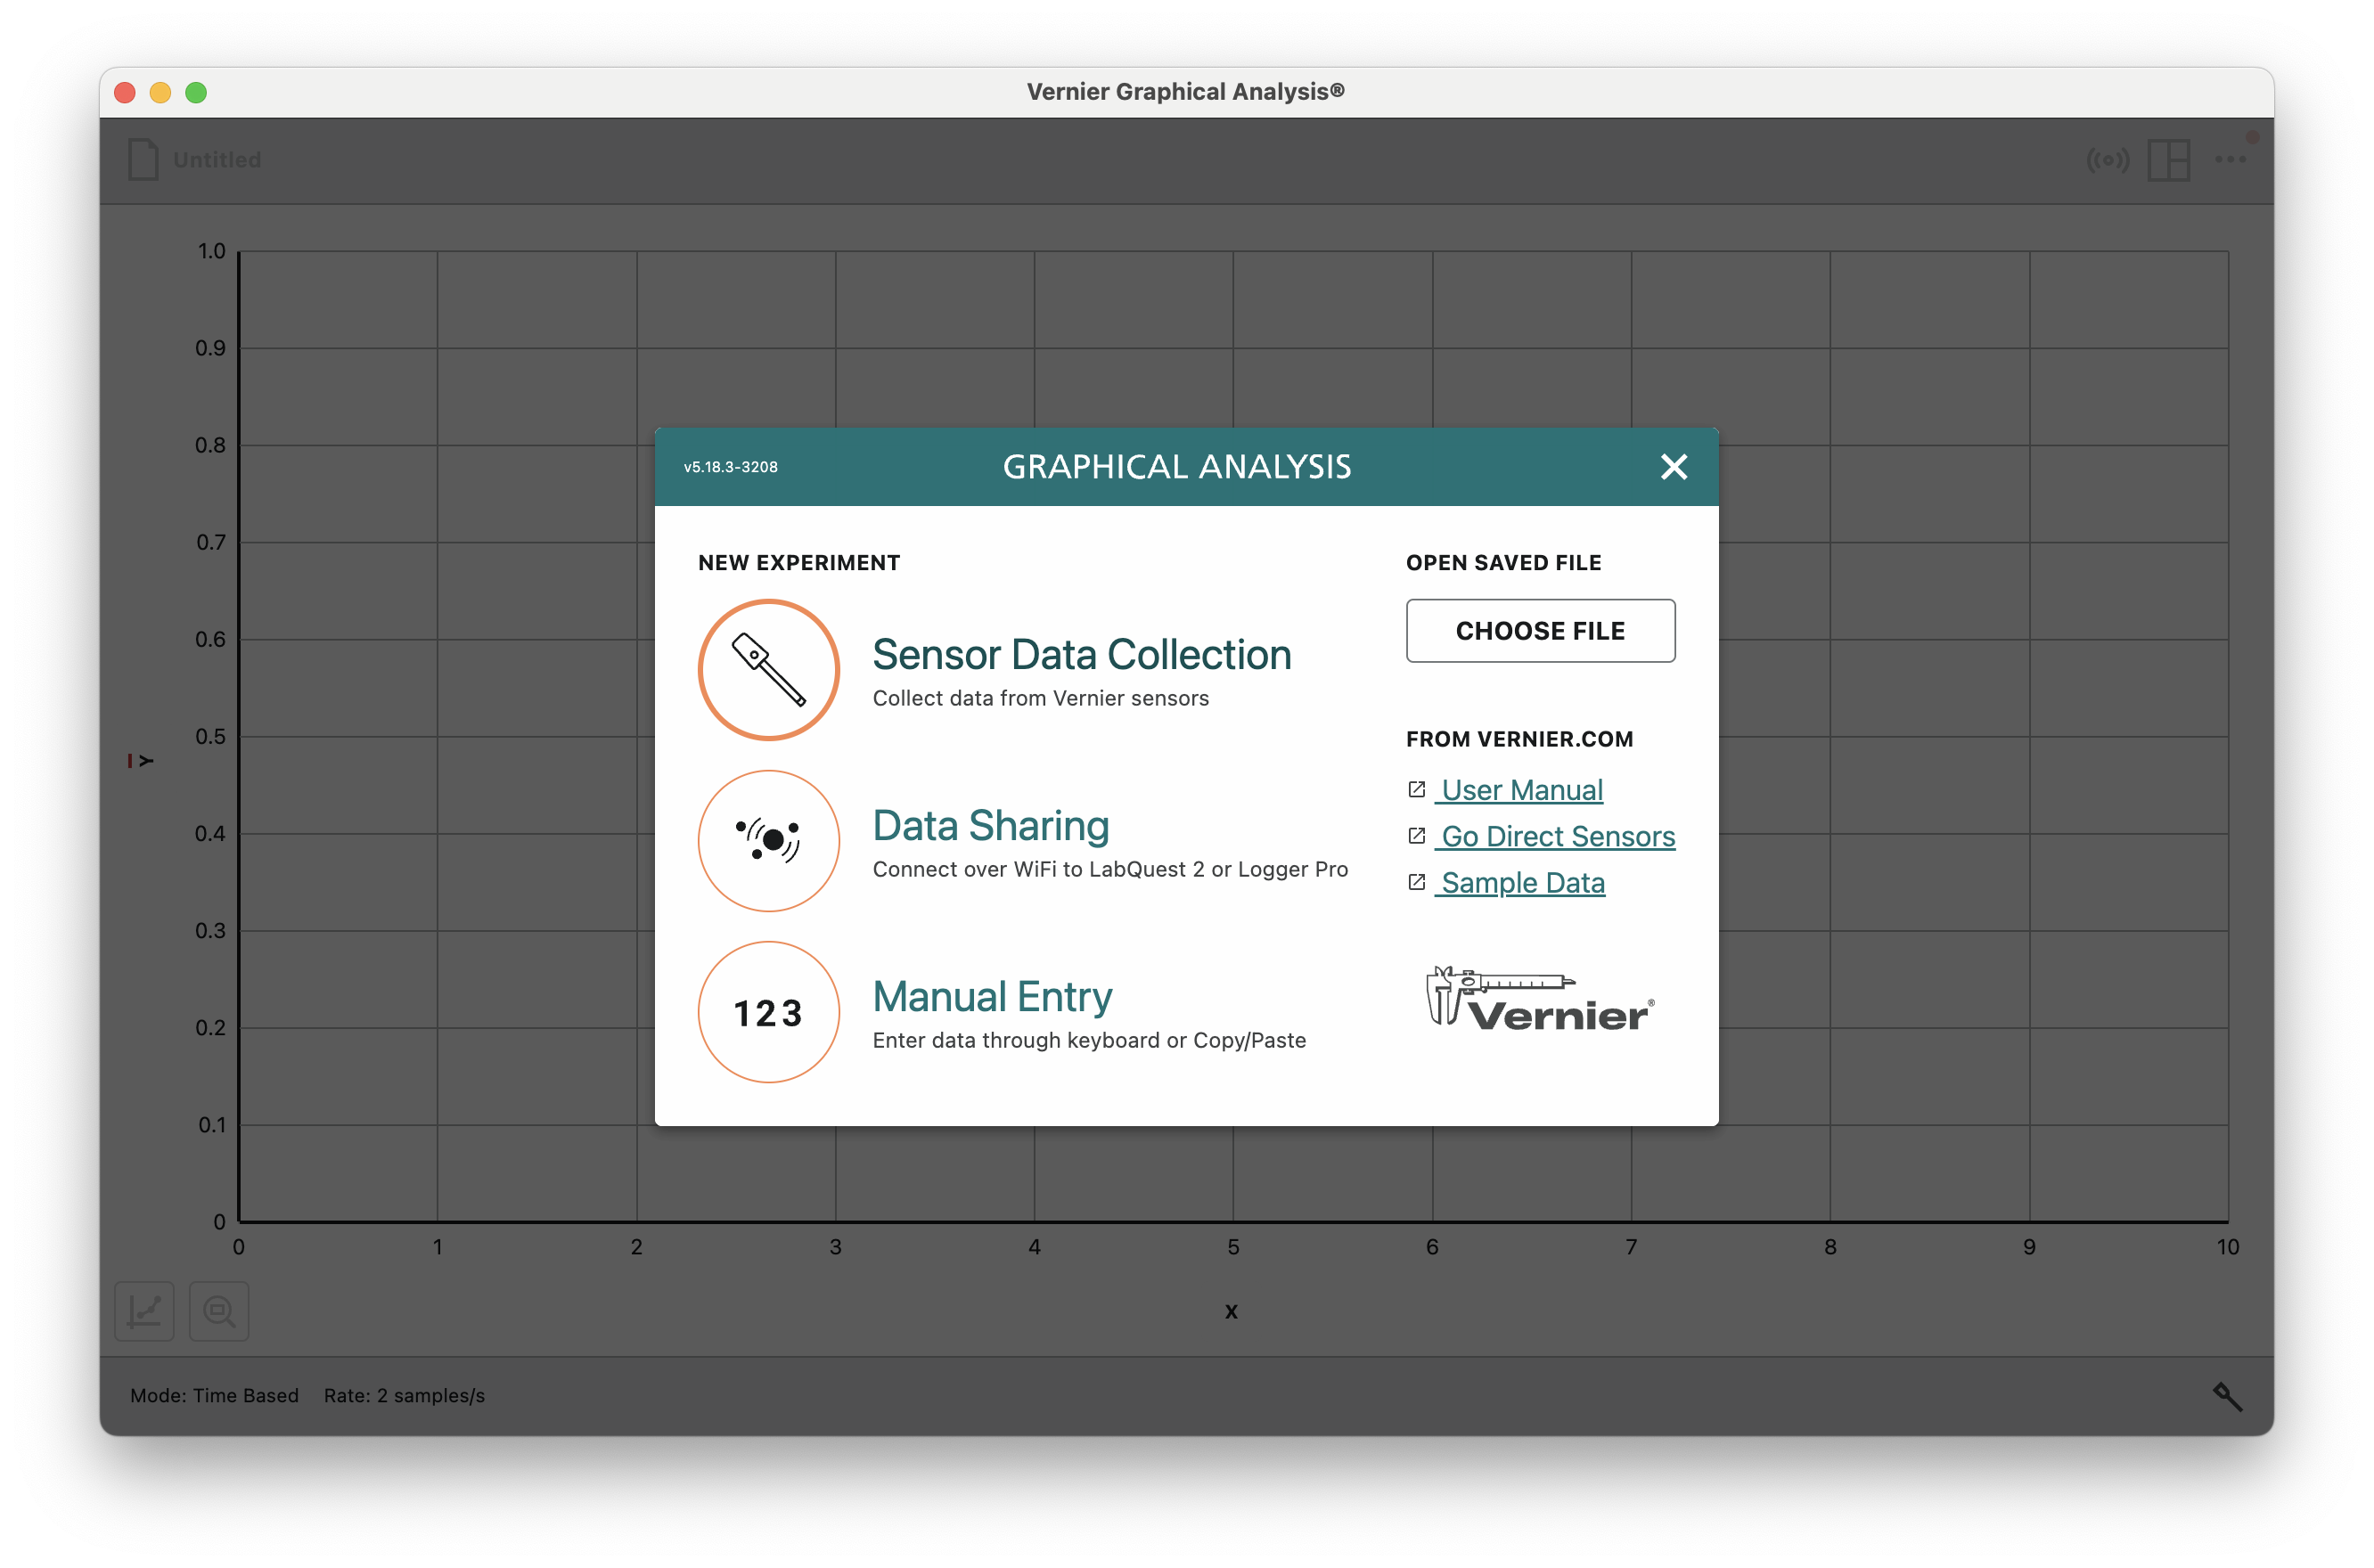Open sensor setup probe icon in the status bar
This screenshot has height=1568, width=2374.
2227,1396
